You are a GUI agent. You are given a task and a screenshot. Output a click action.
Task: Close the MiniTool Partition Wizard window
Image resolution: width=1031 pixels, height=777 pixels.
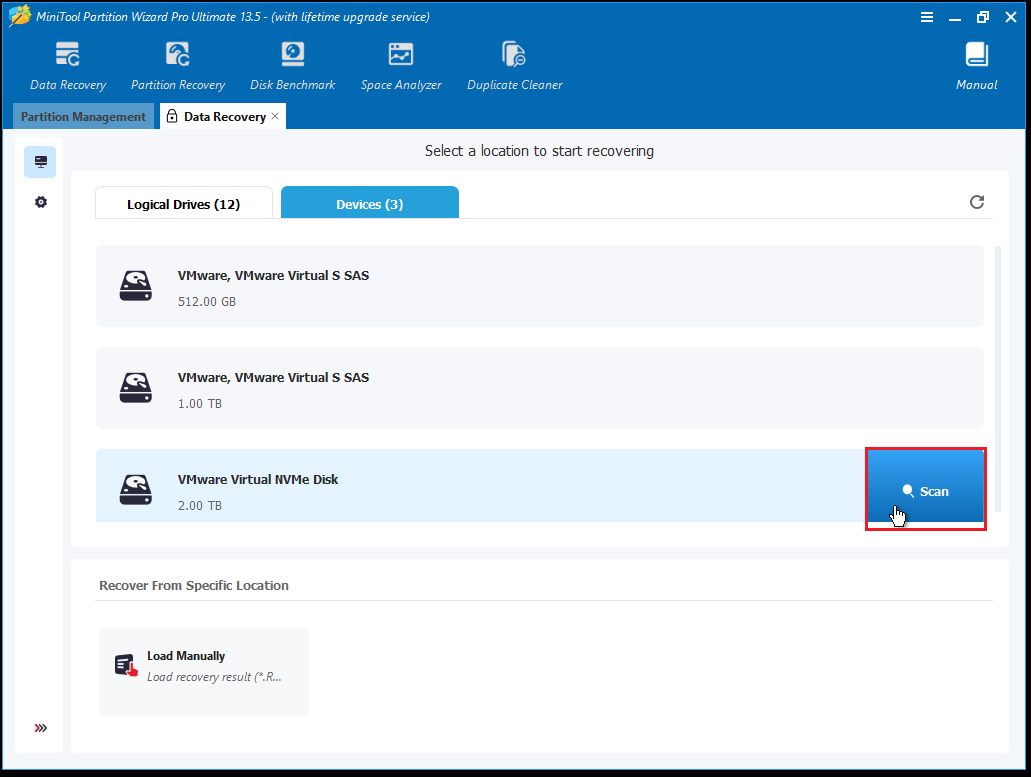click(x=1011, y=17)
